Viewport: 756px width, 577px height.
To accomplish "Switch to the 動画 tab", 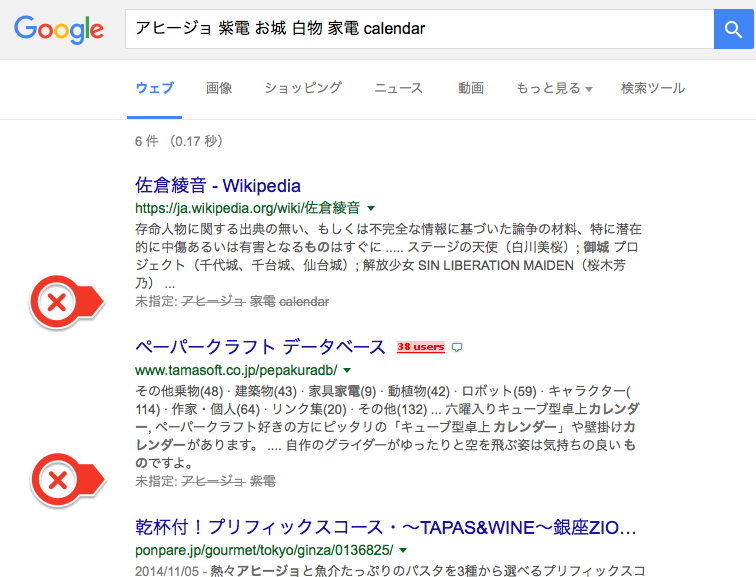I will 471,88.
